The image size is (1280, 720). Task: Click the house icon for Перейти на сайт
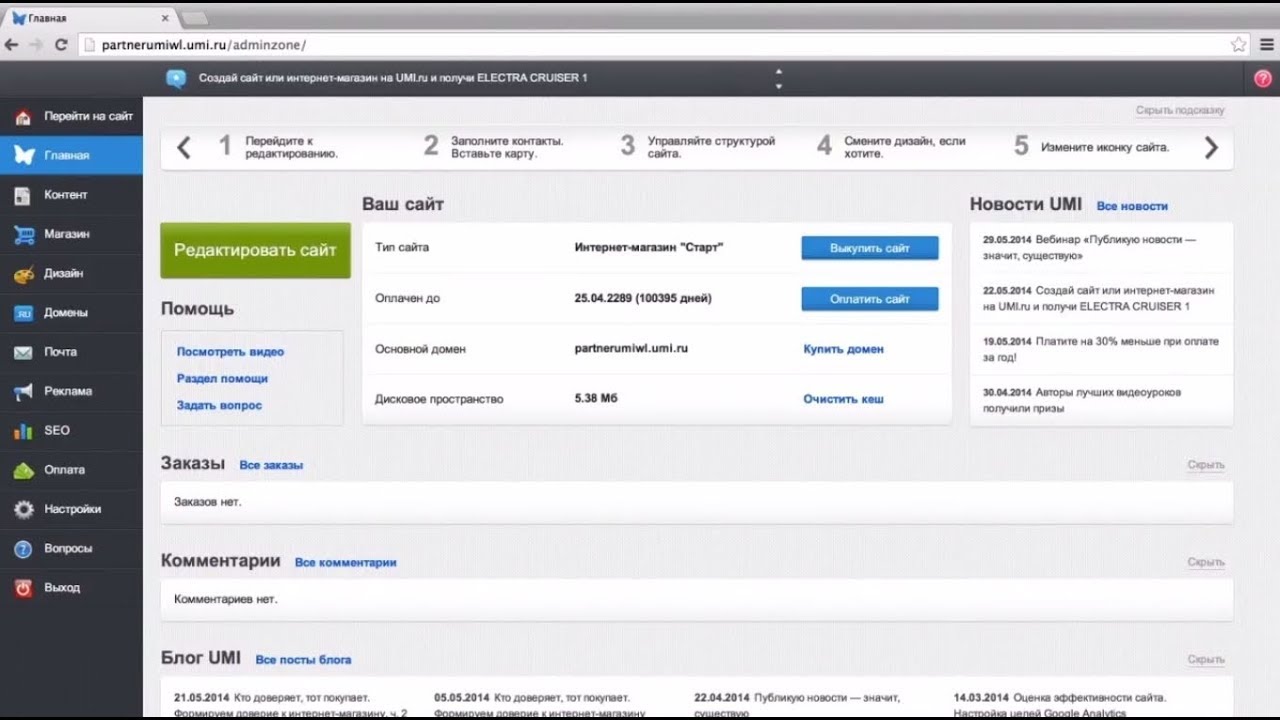pos(23,117)
